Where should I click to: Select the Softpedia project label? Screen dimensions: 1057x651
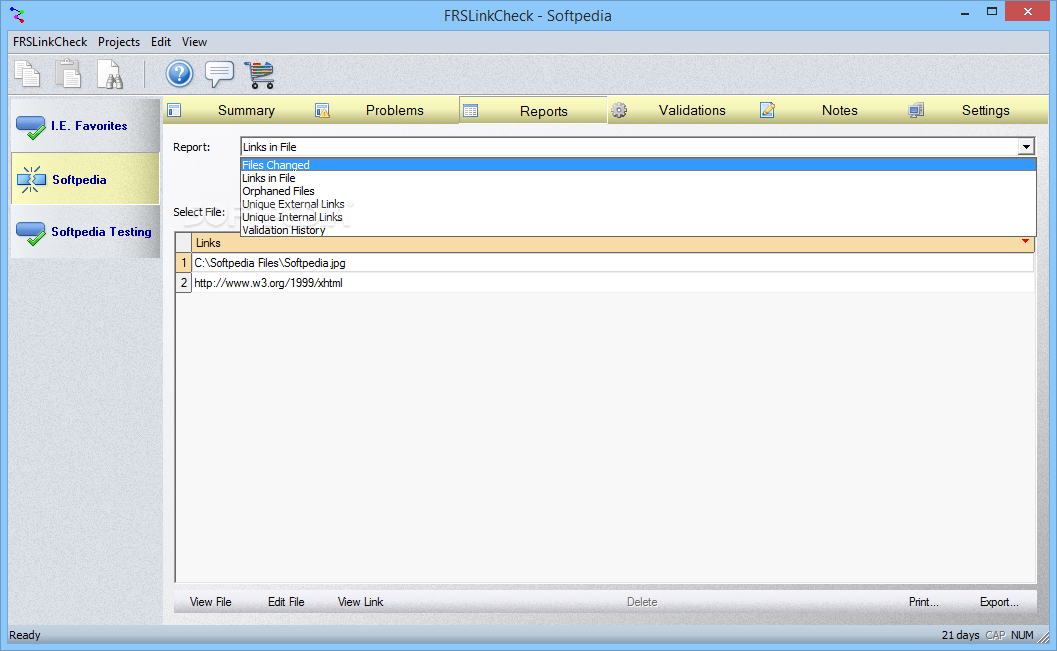point(79,180)
